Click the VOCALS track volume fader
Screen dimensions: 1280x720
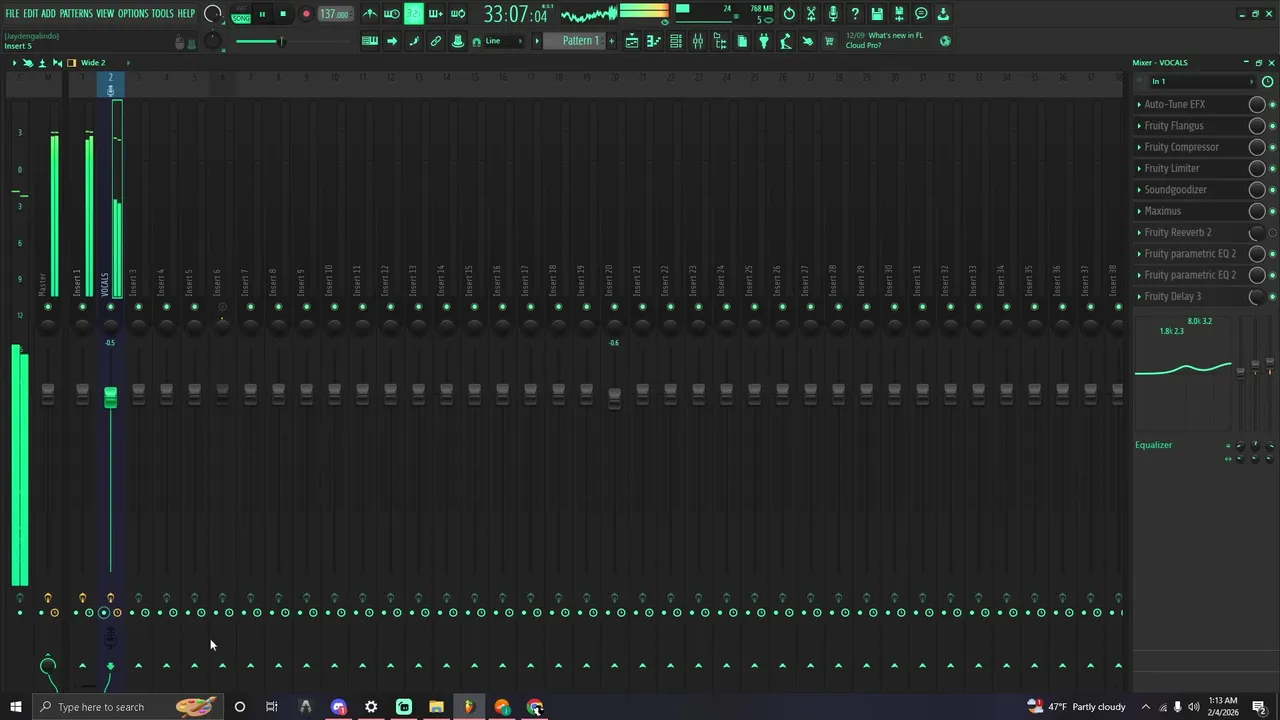click(x=110, y=397)
